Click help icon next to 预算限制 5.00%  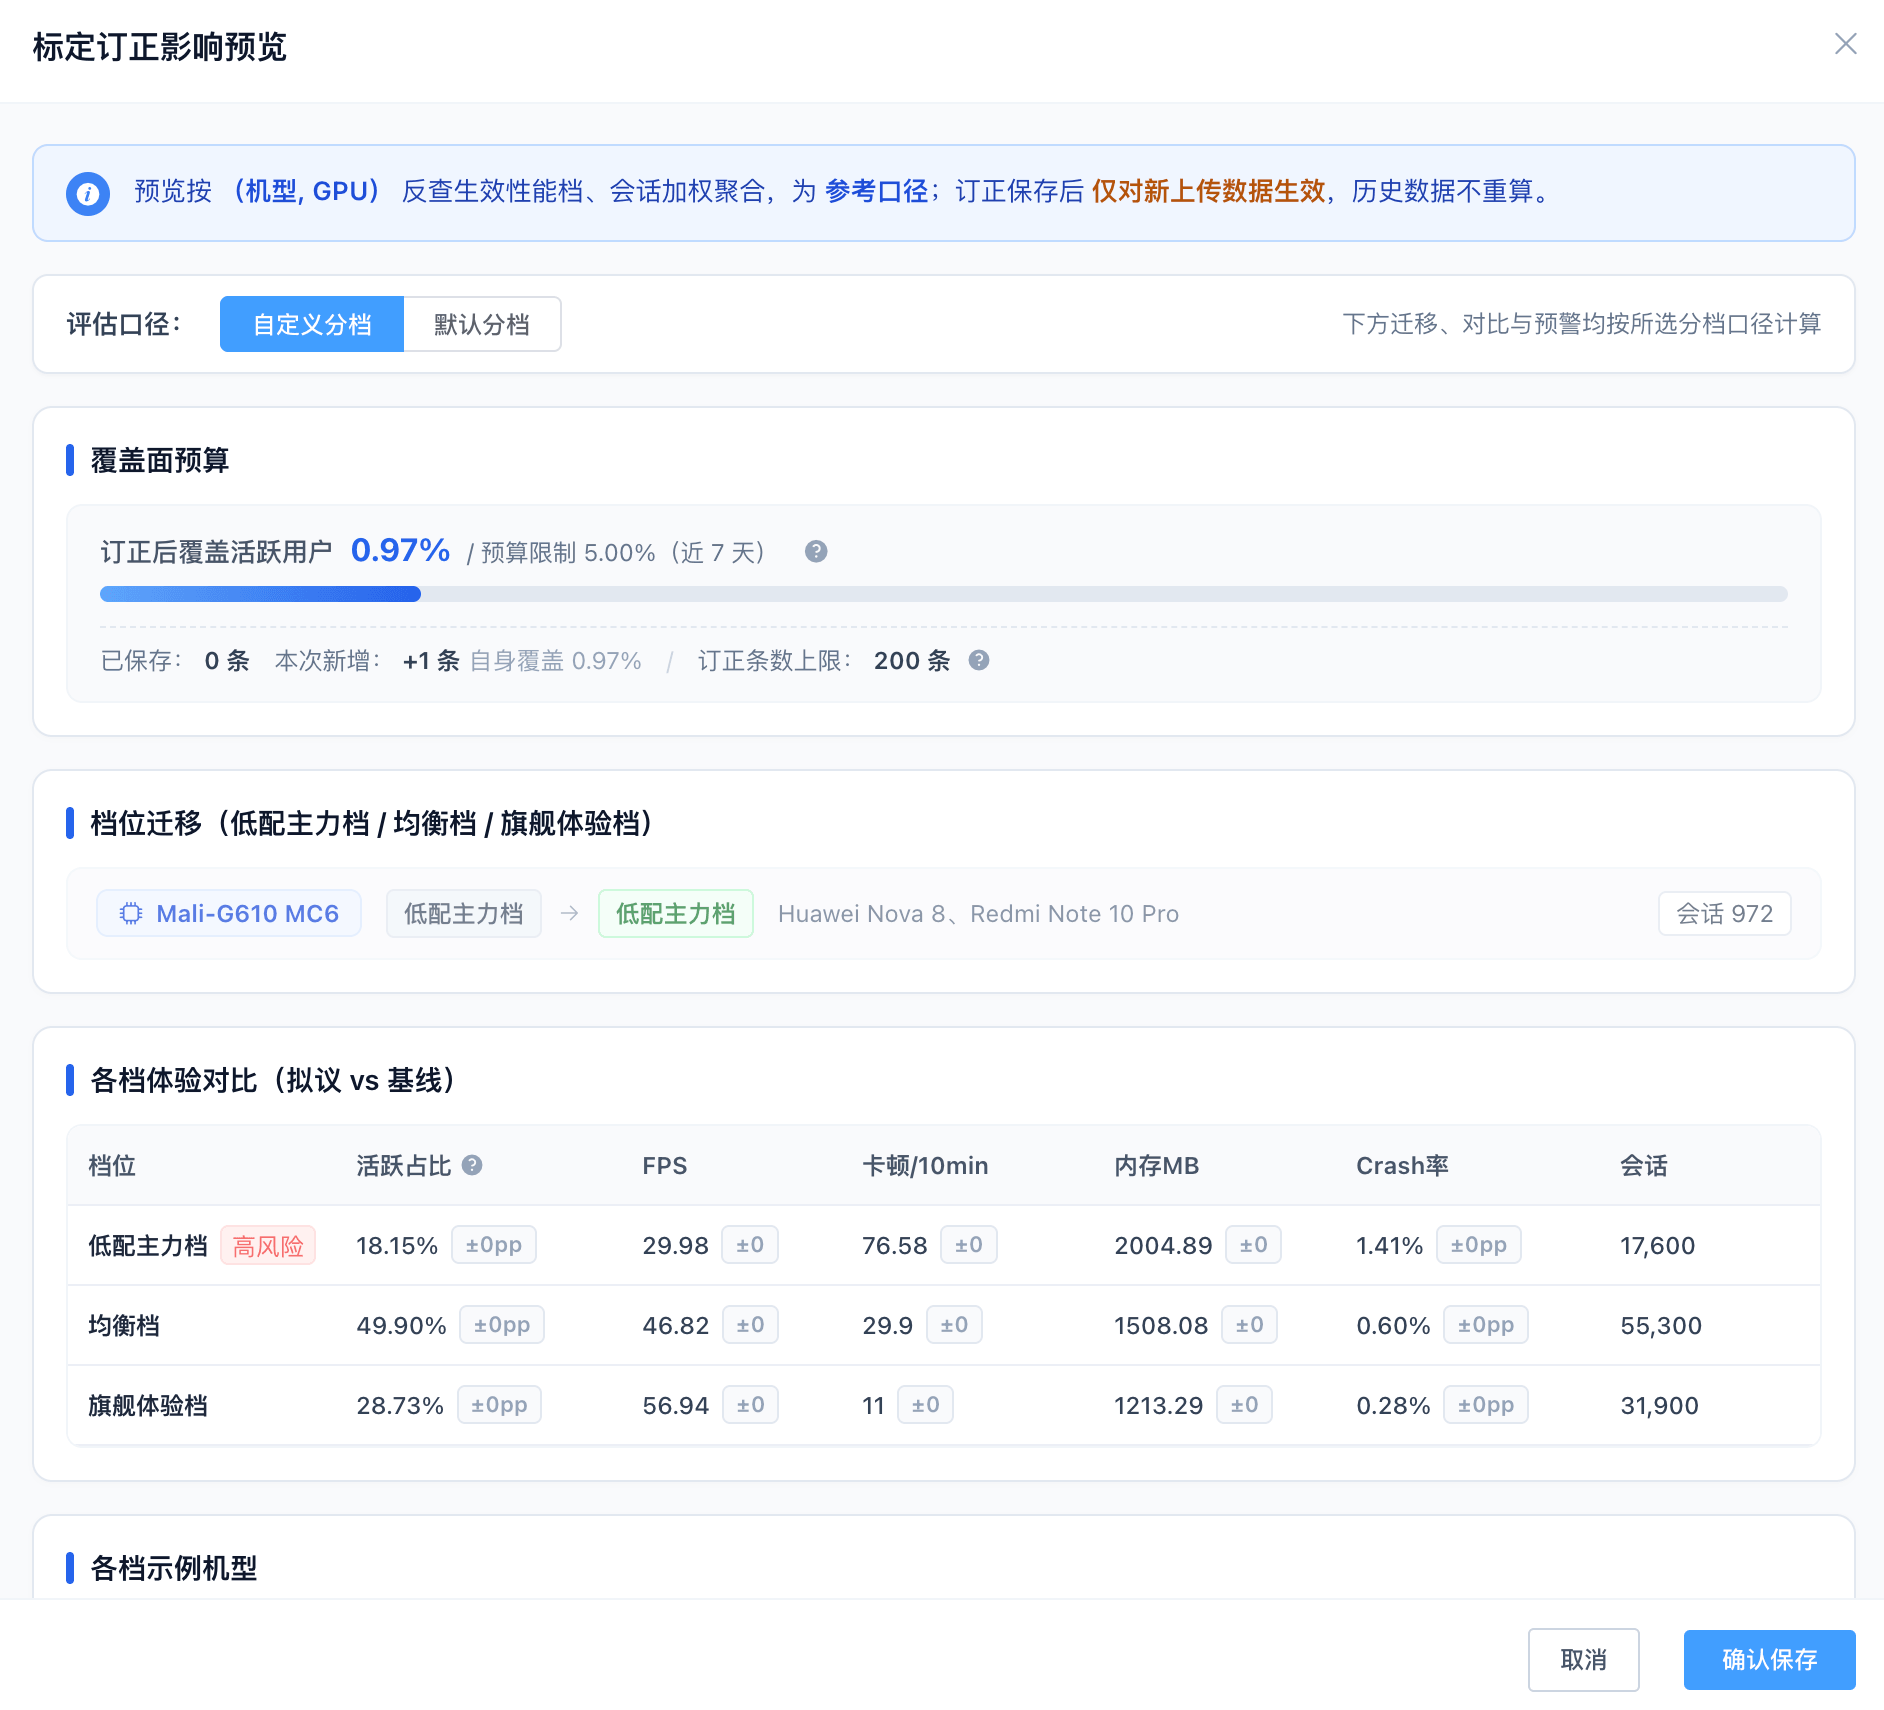coord(816,552)
